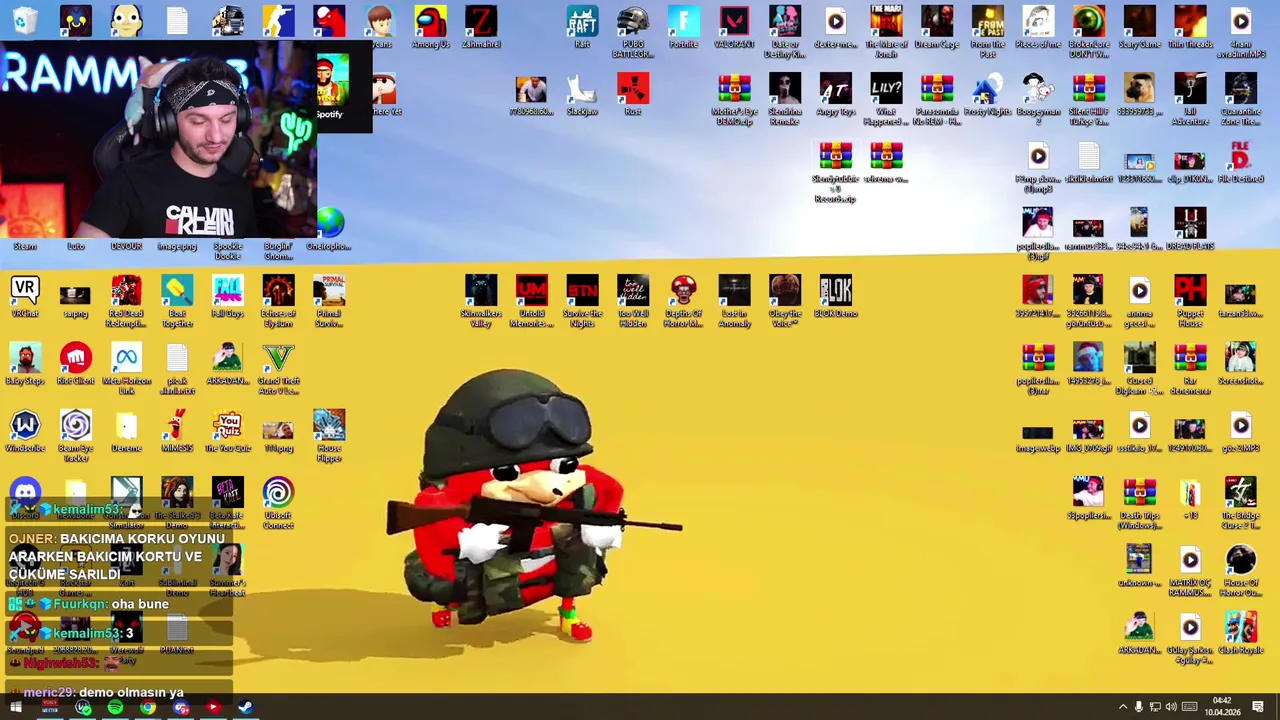Open the Angry Toys shortcut
Image resolution: width=1280 pixels, height=720 pixels.
836,95
